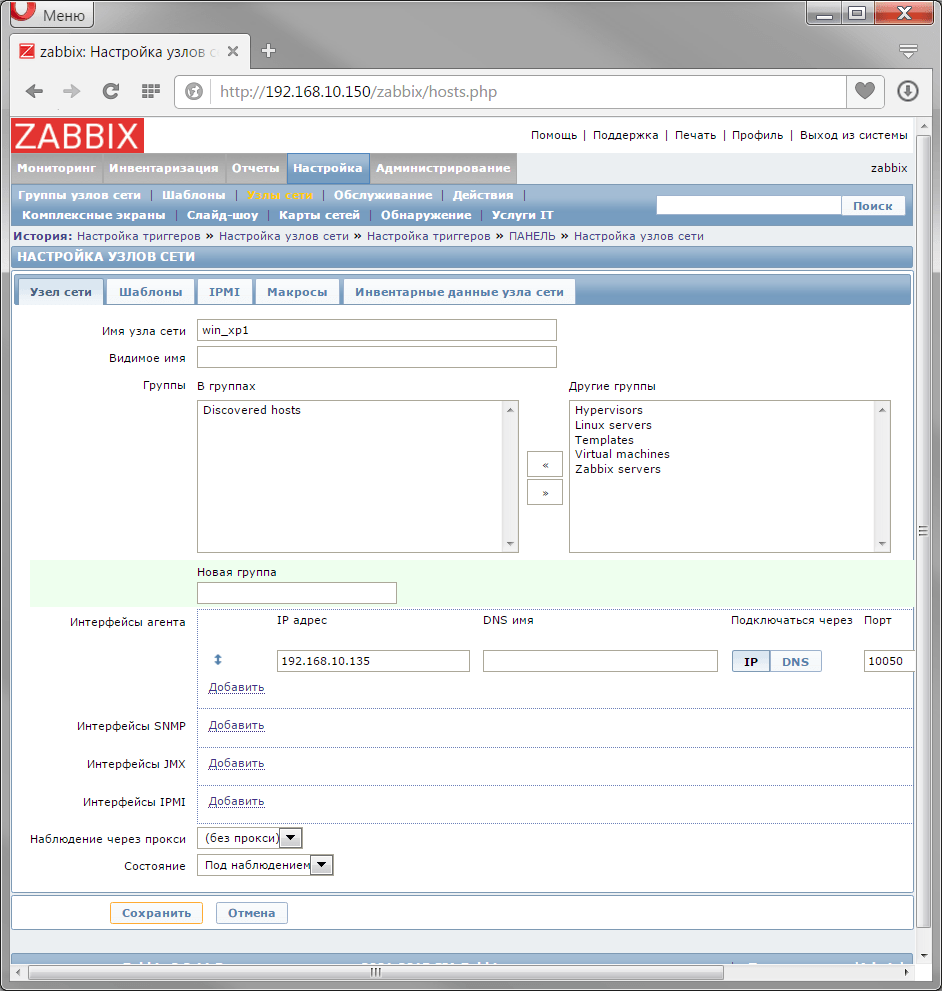
Task: Click the browser back arrow icon
Action: click(34, 91)
